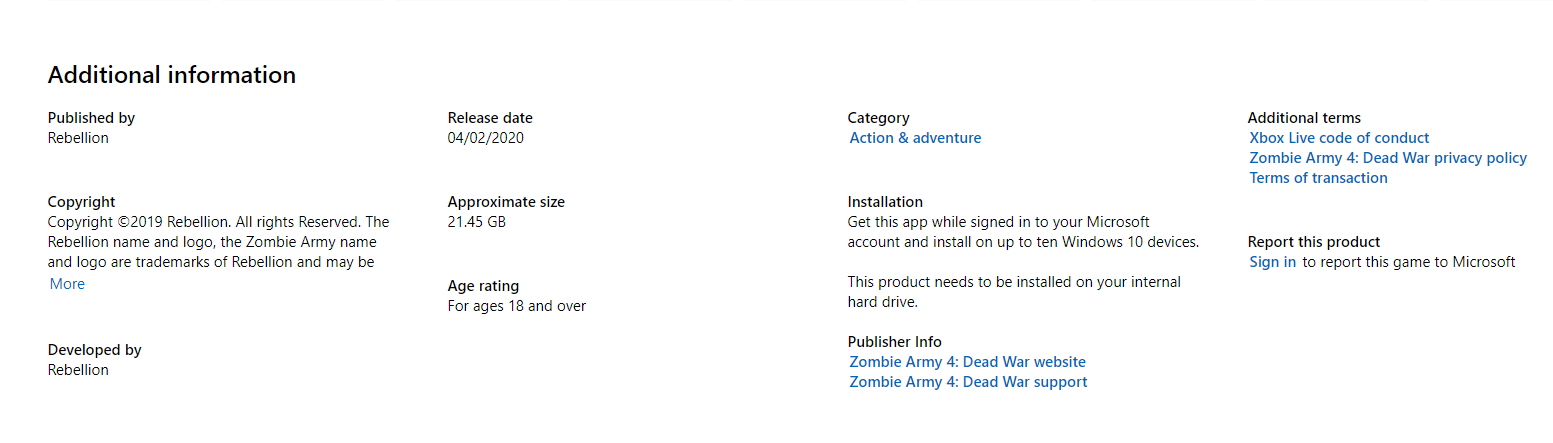The width and height of the screenshot is (1553, 443).
Task: Click Rebellion under Published by
Action: click(x=78, y=138)
